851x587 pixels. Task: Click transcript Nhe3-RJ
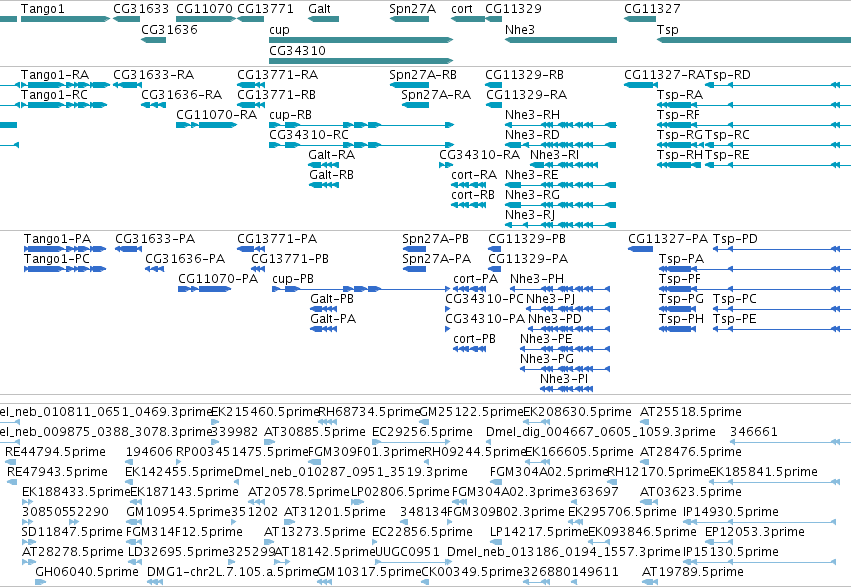[530, 215]
